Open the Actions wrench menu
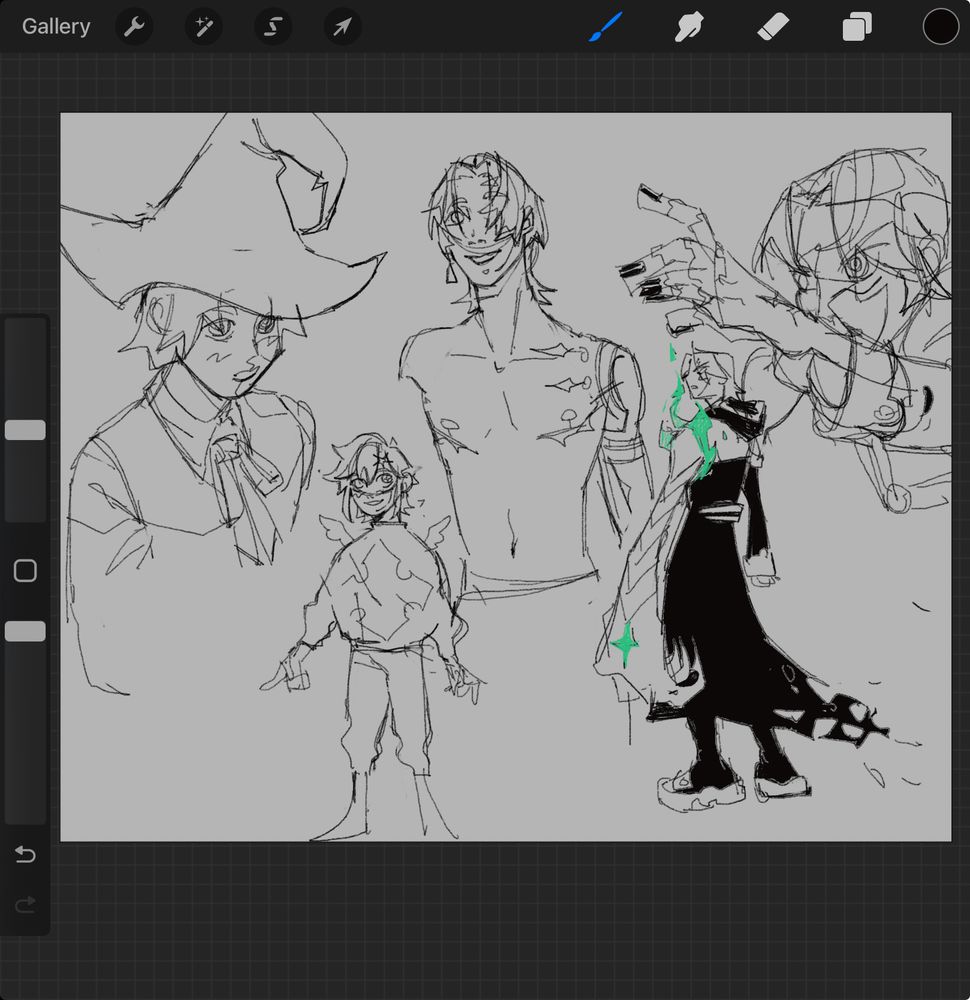This screenshot has height=1000, width=970. tap(134, 27)
